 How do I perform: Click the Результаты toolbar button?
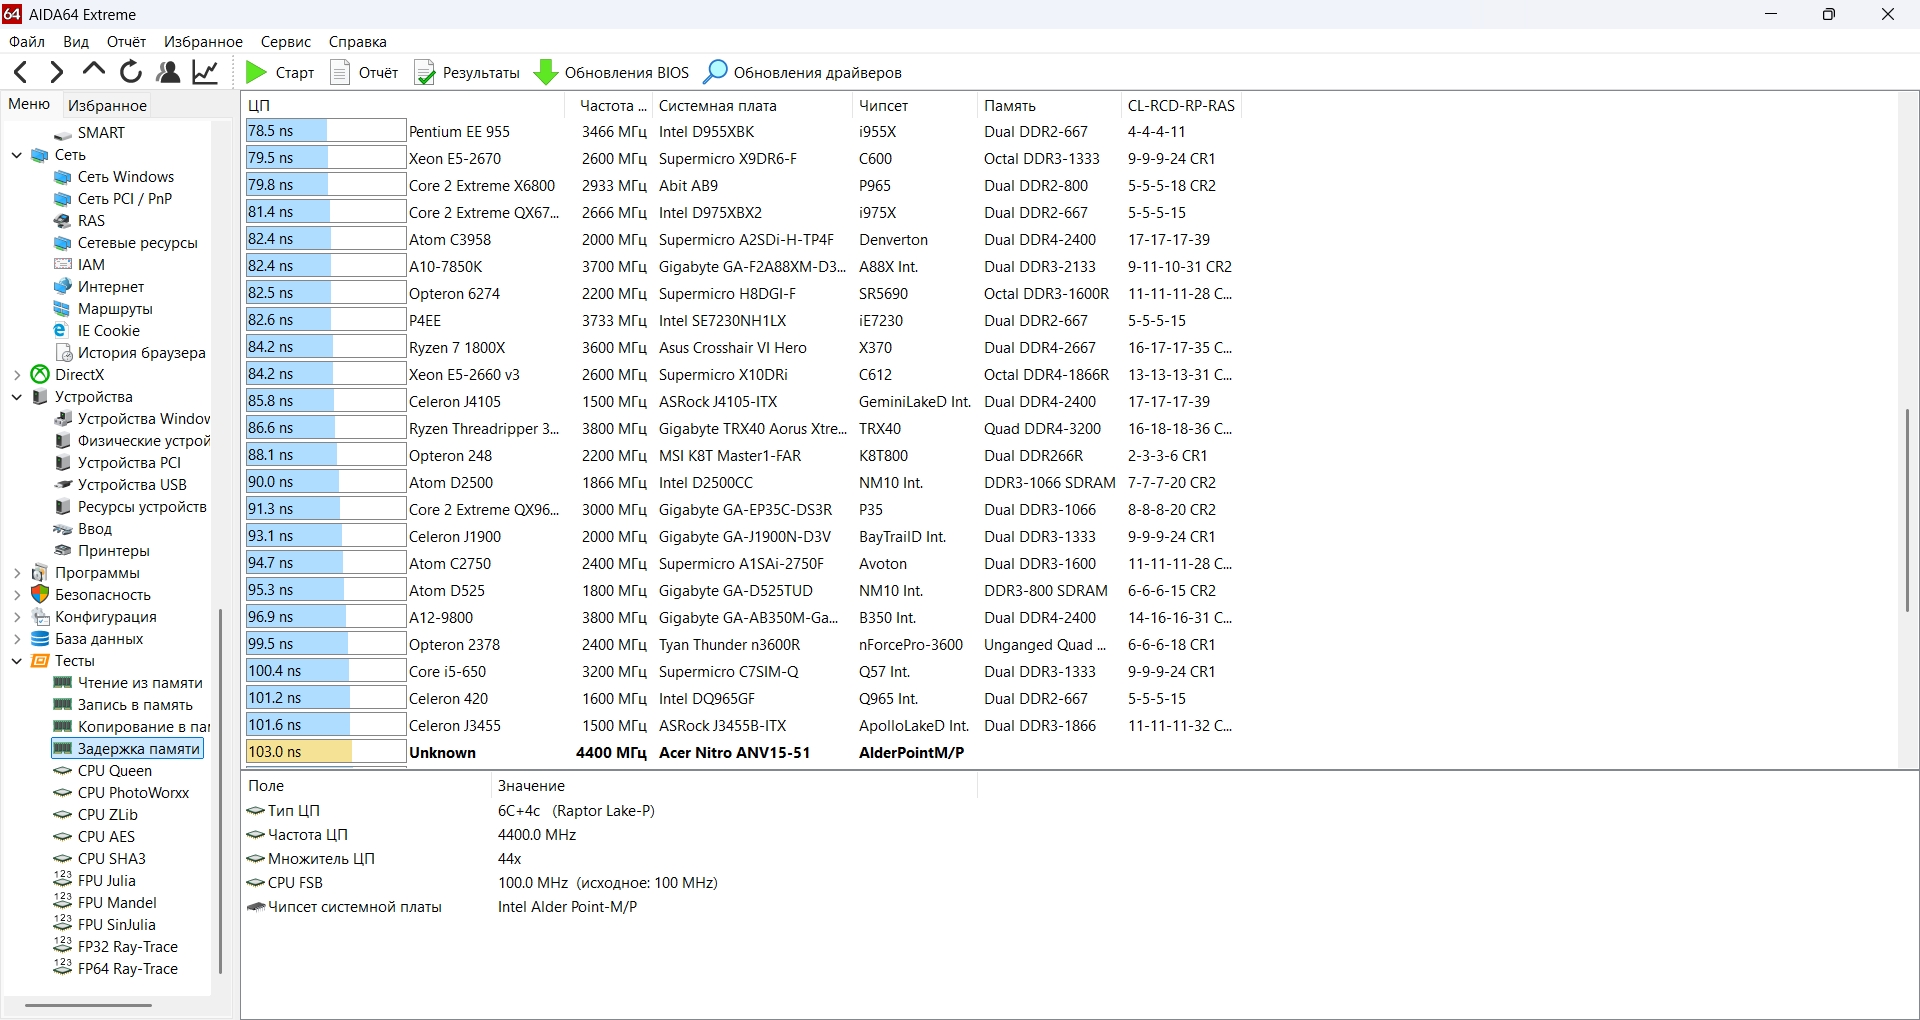click(467, 72)
